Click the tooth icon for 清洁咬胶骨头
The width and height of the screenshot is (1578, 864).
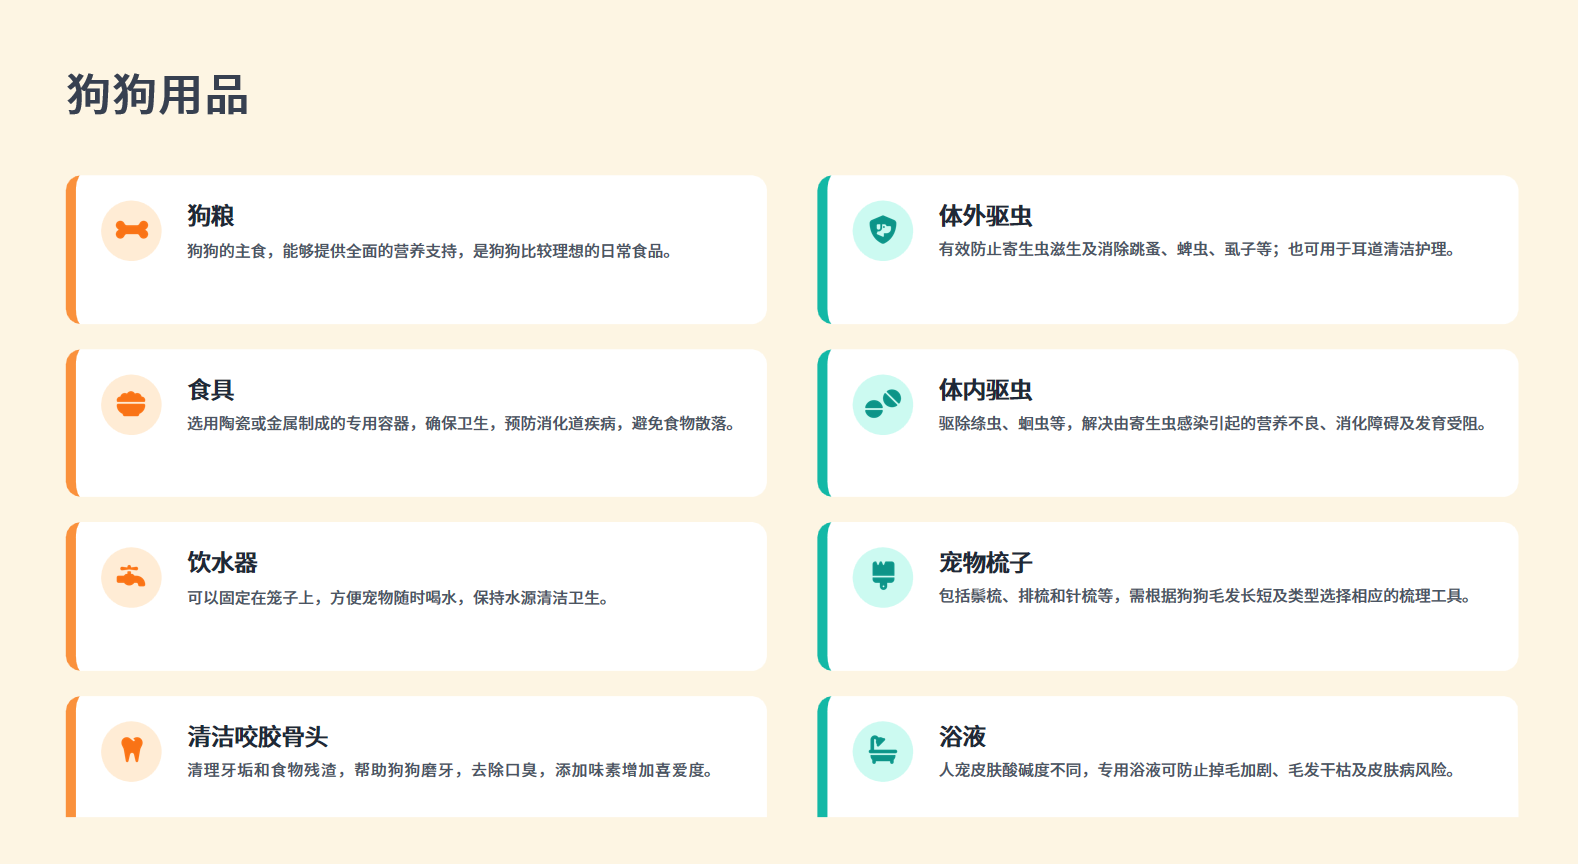point(131,751)
